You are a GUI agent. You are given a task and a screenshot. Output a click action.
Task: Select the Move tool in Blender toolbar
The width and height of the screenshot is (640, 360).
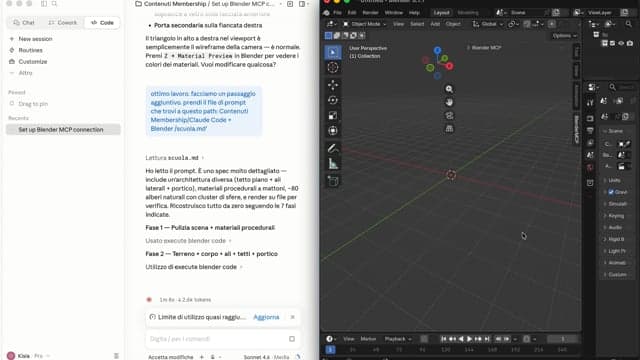(x=333, y=85)
